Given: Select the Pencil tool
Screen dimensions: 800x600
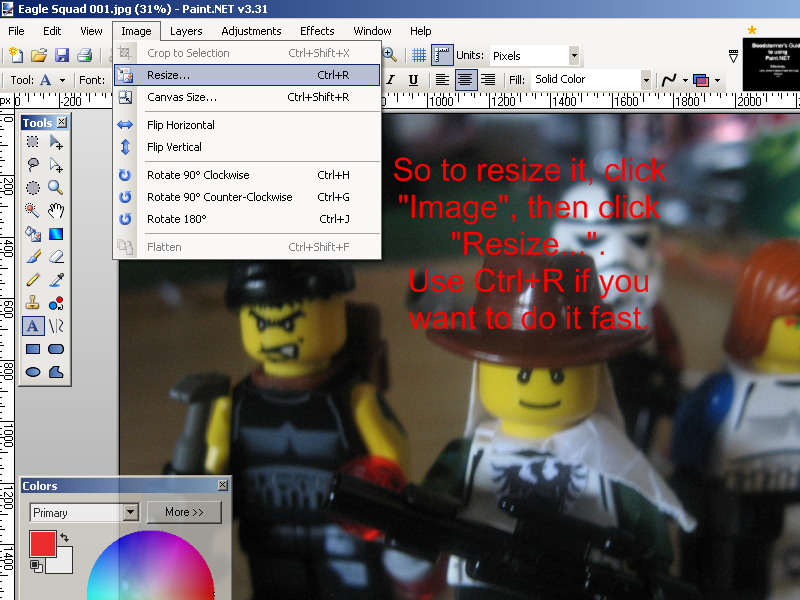Looking at the screenshot, I should click(33, 280).
